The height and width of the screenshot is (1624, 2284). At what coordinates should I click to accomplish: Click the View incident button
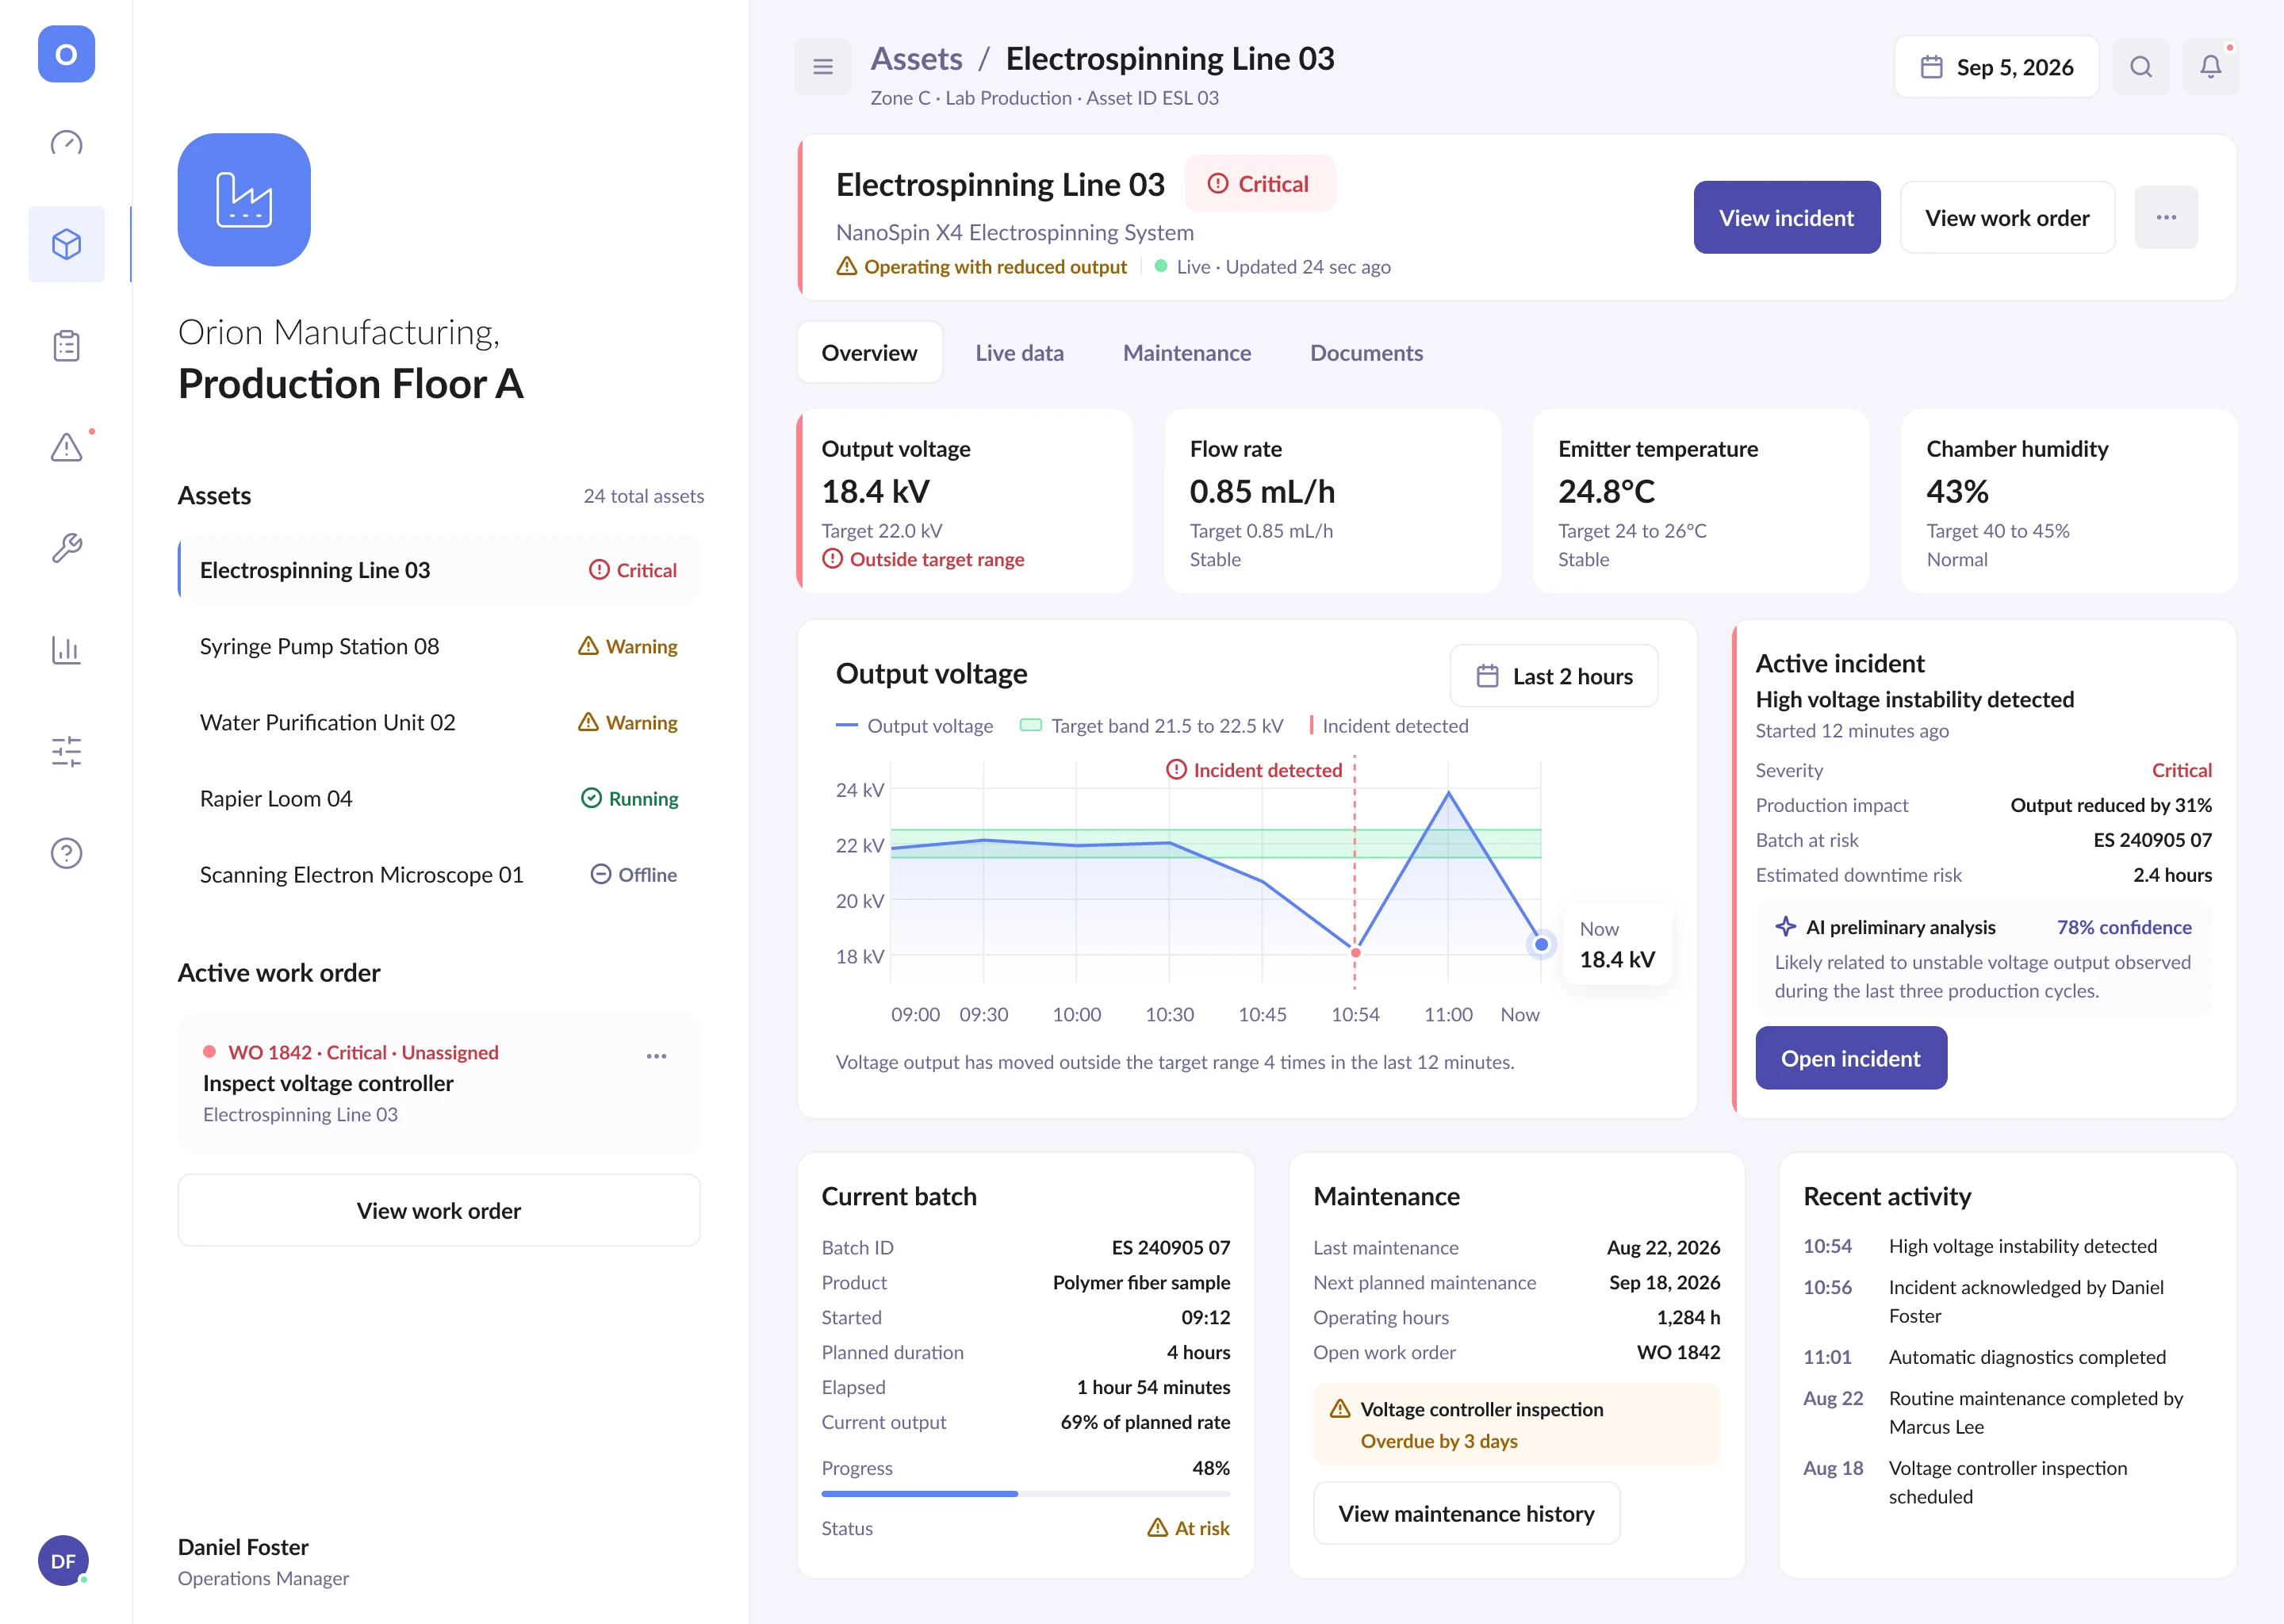tap(1786, 217)
